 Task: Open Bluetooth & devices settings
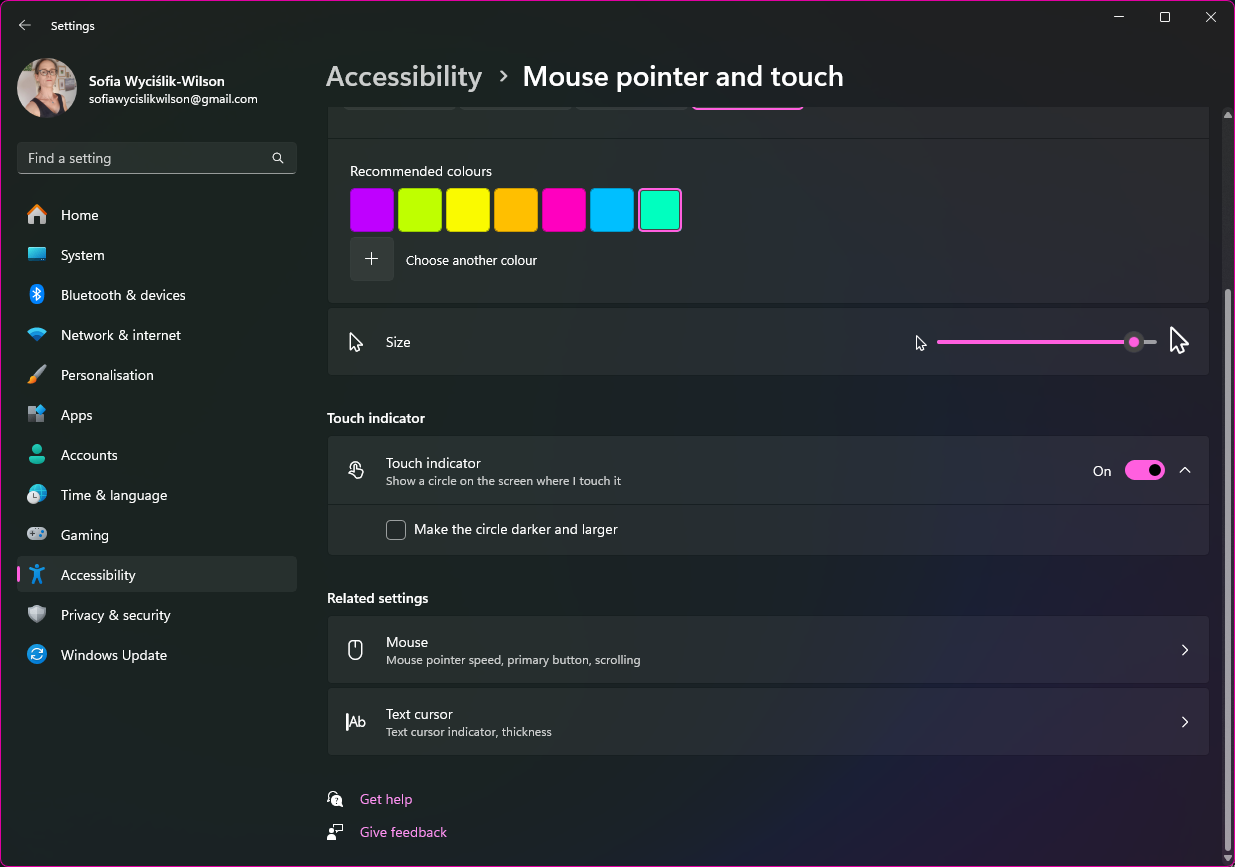point(157,295)
